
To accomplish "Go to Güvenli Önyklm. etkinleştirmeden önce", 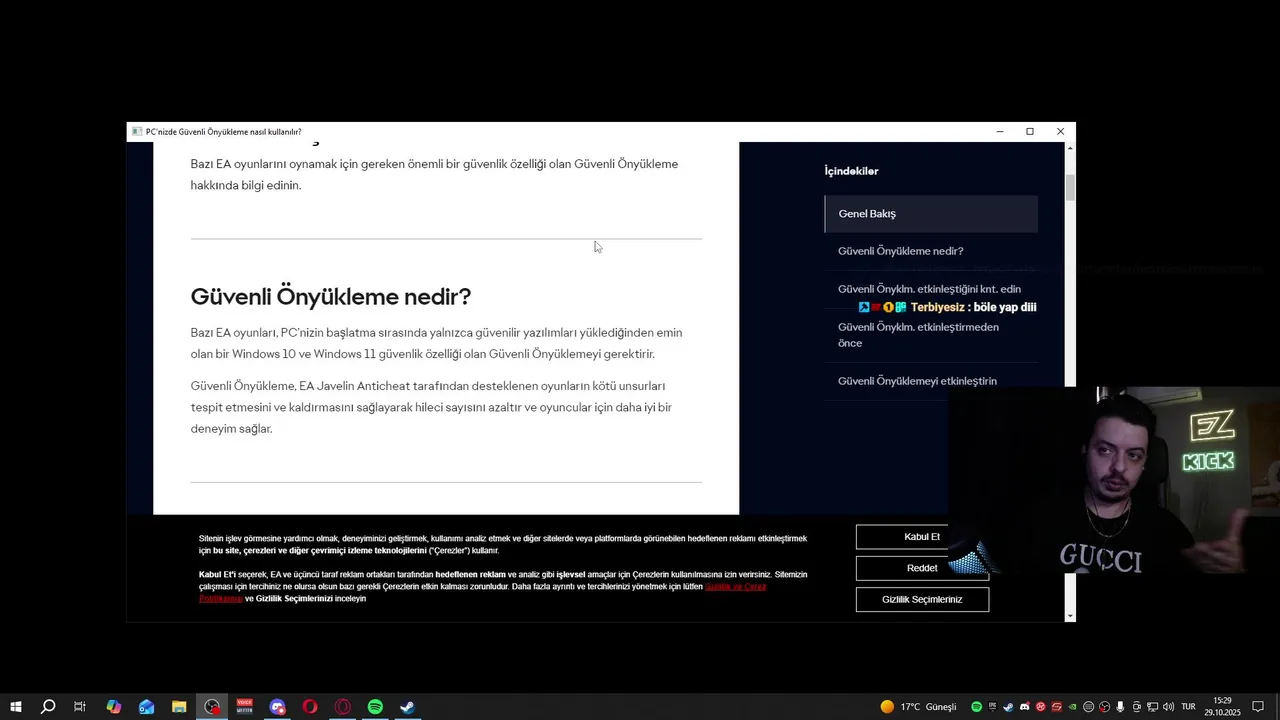I will click(x=918, y=335).
